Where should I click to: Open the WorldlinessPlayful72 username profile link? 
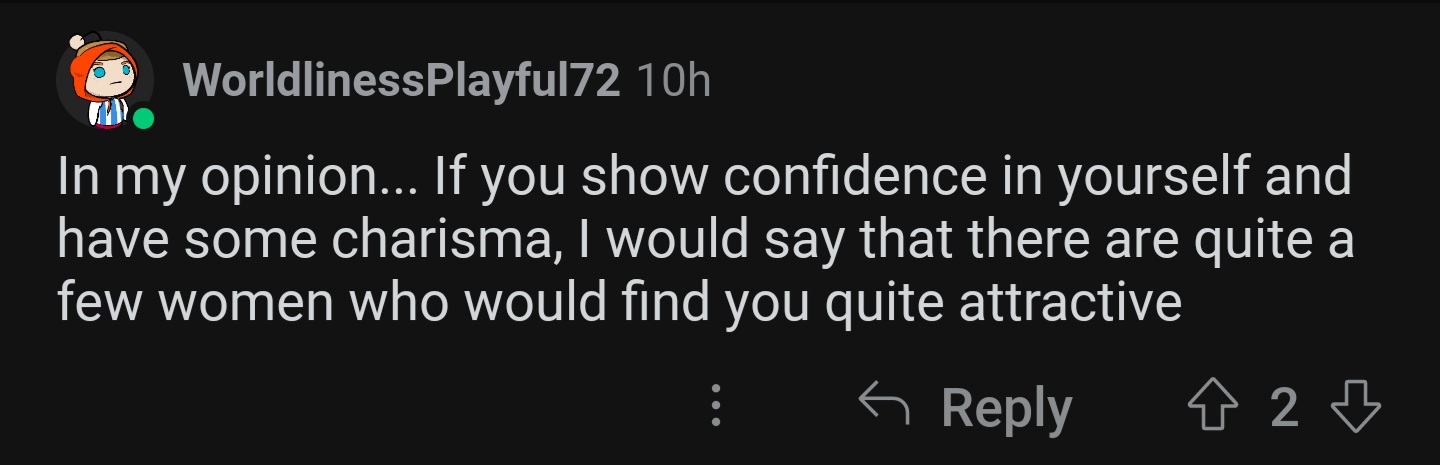point(402,81)
